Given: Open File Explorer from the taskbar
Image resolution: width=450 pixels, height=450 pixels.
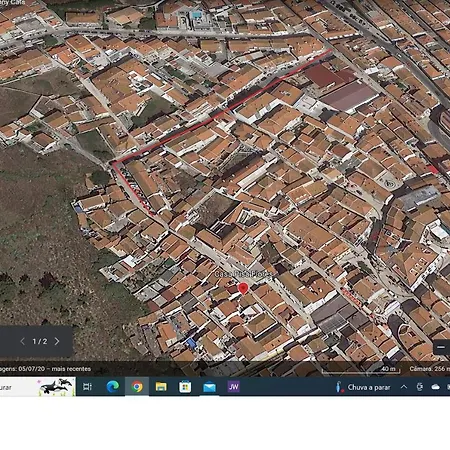Looking at the screenshot, I should (161, 387).
